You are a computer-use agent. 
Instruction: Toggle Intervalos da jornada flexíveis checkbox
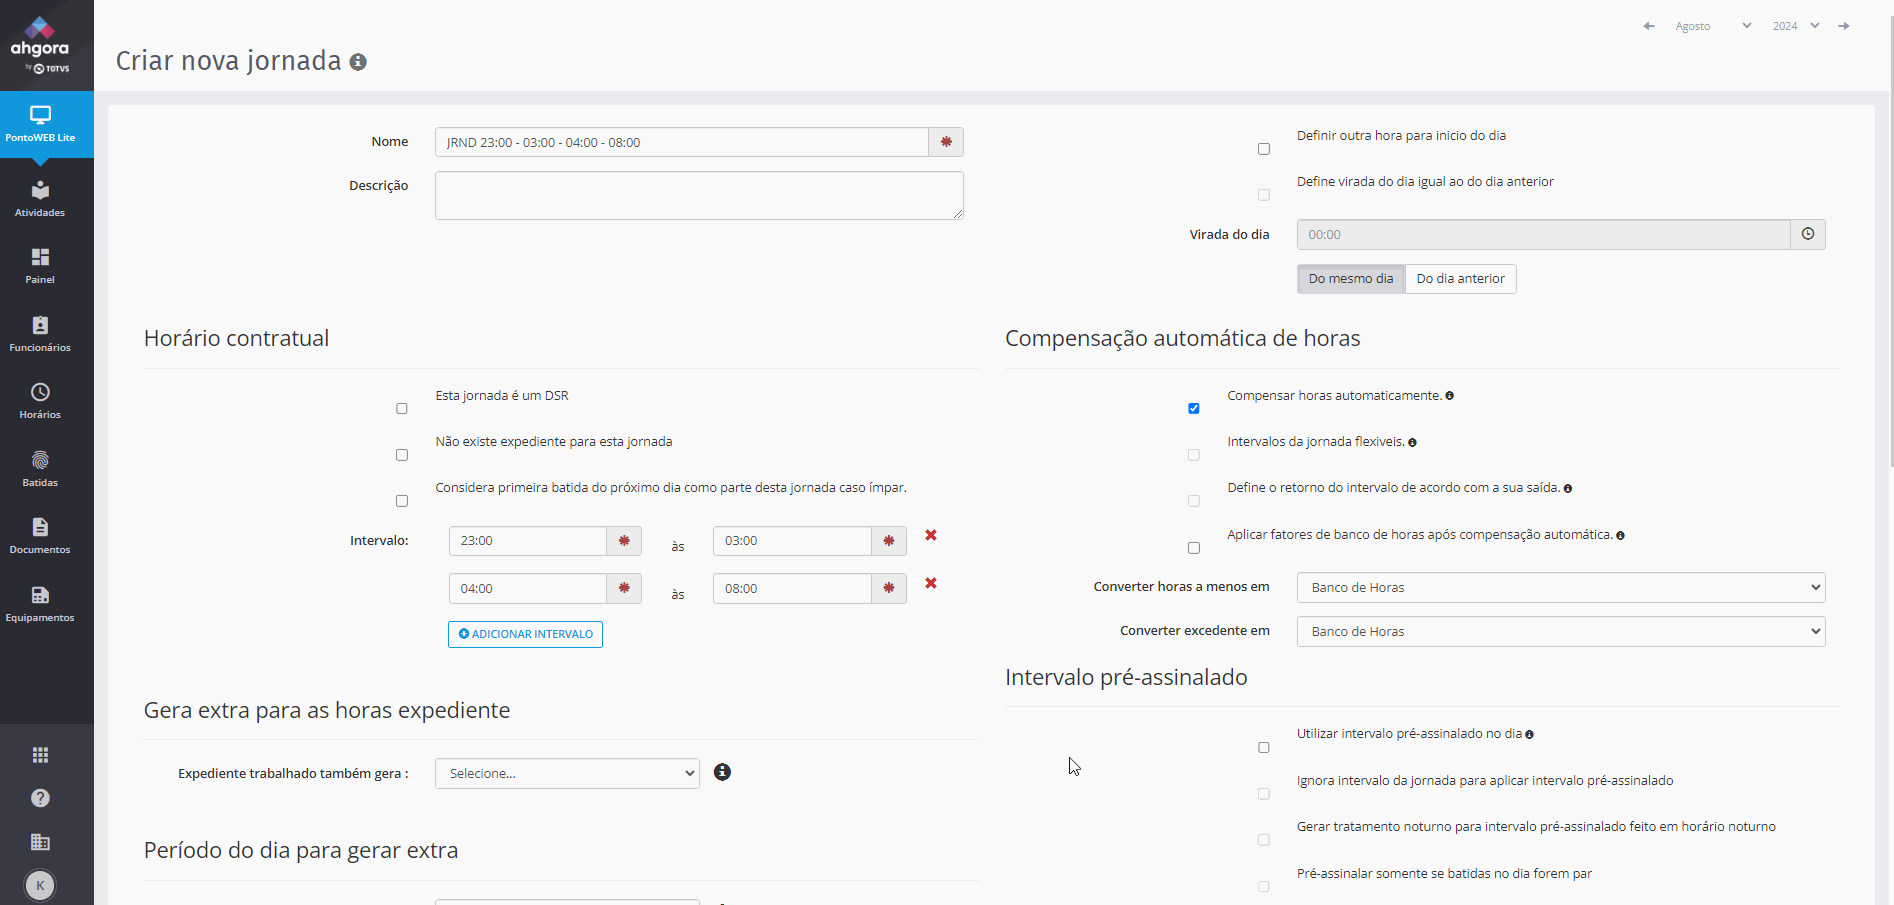point(1194,455)
